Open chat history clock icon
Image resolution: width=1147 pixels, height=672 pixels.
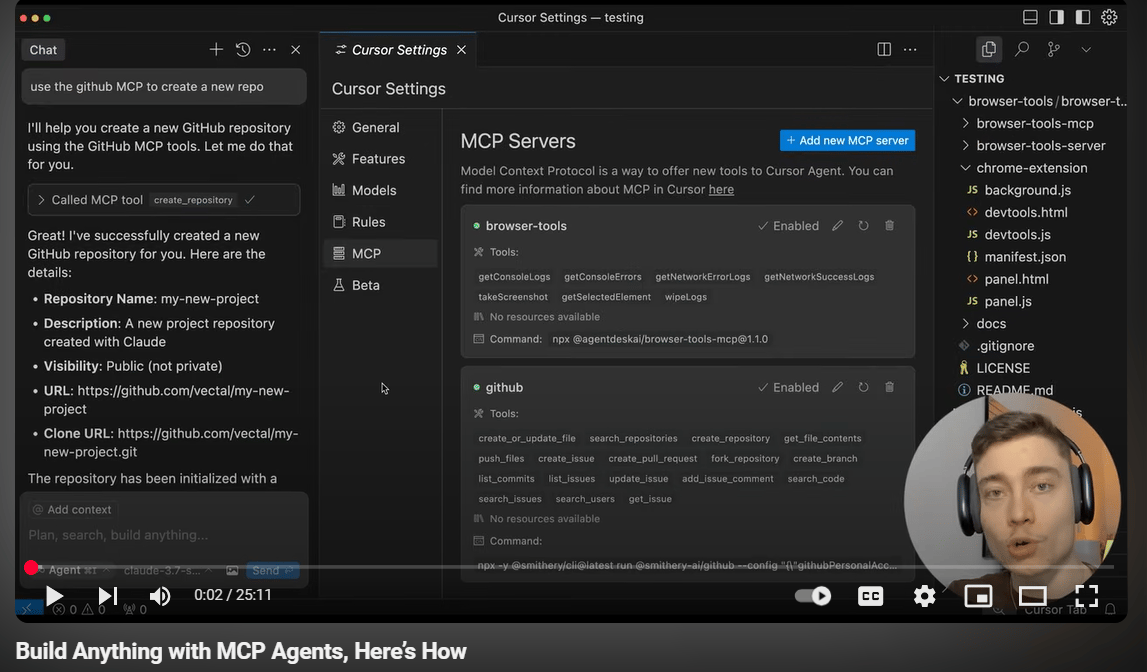[243, 50]
